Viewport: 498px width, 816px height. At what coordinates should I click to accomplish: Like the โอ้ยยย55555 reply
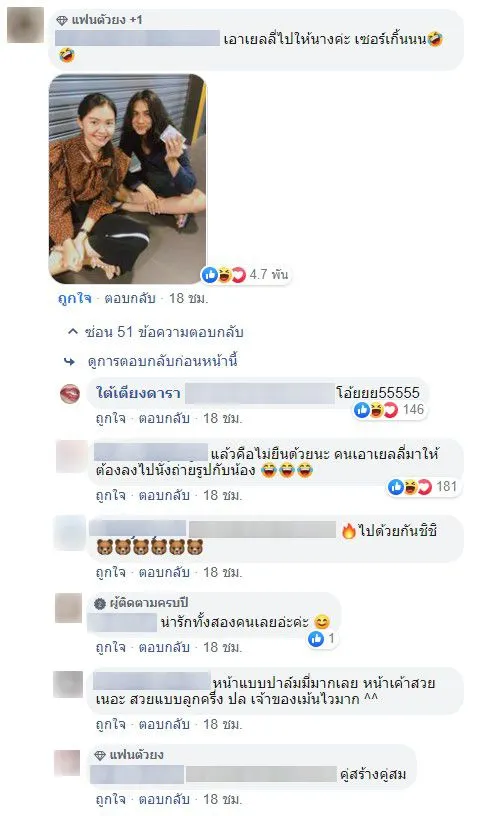[x=111, y=418]
